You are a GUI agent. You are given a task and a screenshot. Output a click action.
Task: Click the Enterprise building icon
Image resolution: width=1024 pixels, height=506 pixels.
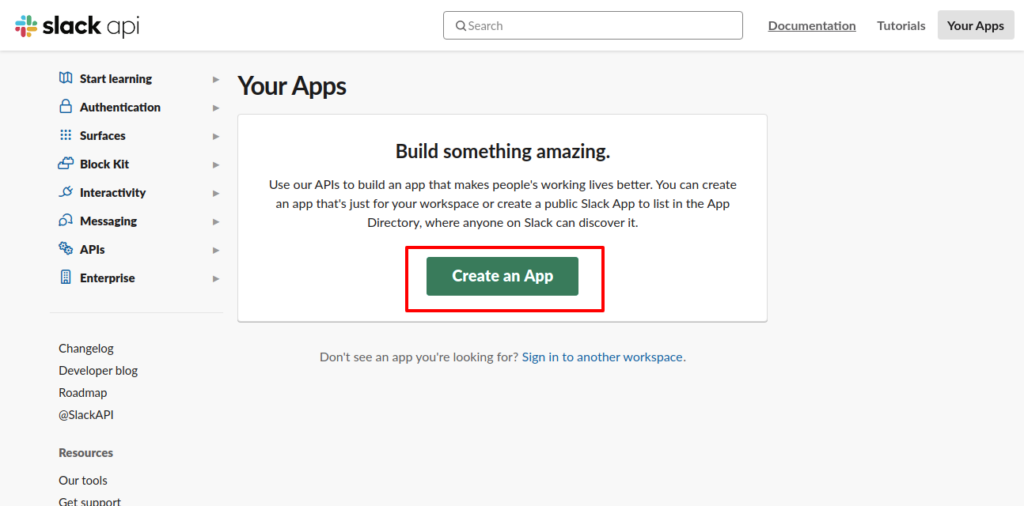(x=66, y=278)
